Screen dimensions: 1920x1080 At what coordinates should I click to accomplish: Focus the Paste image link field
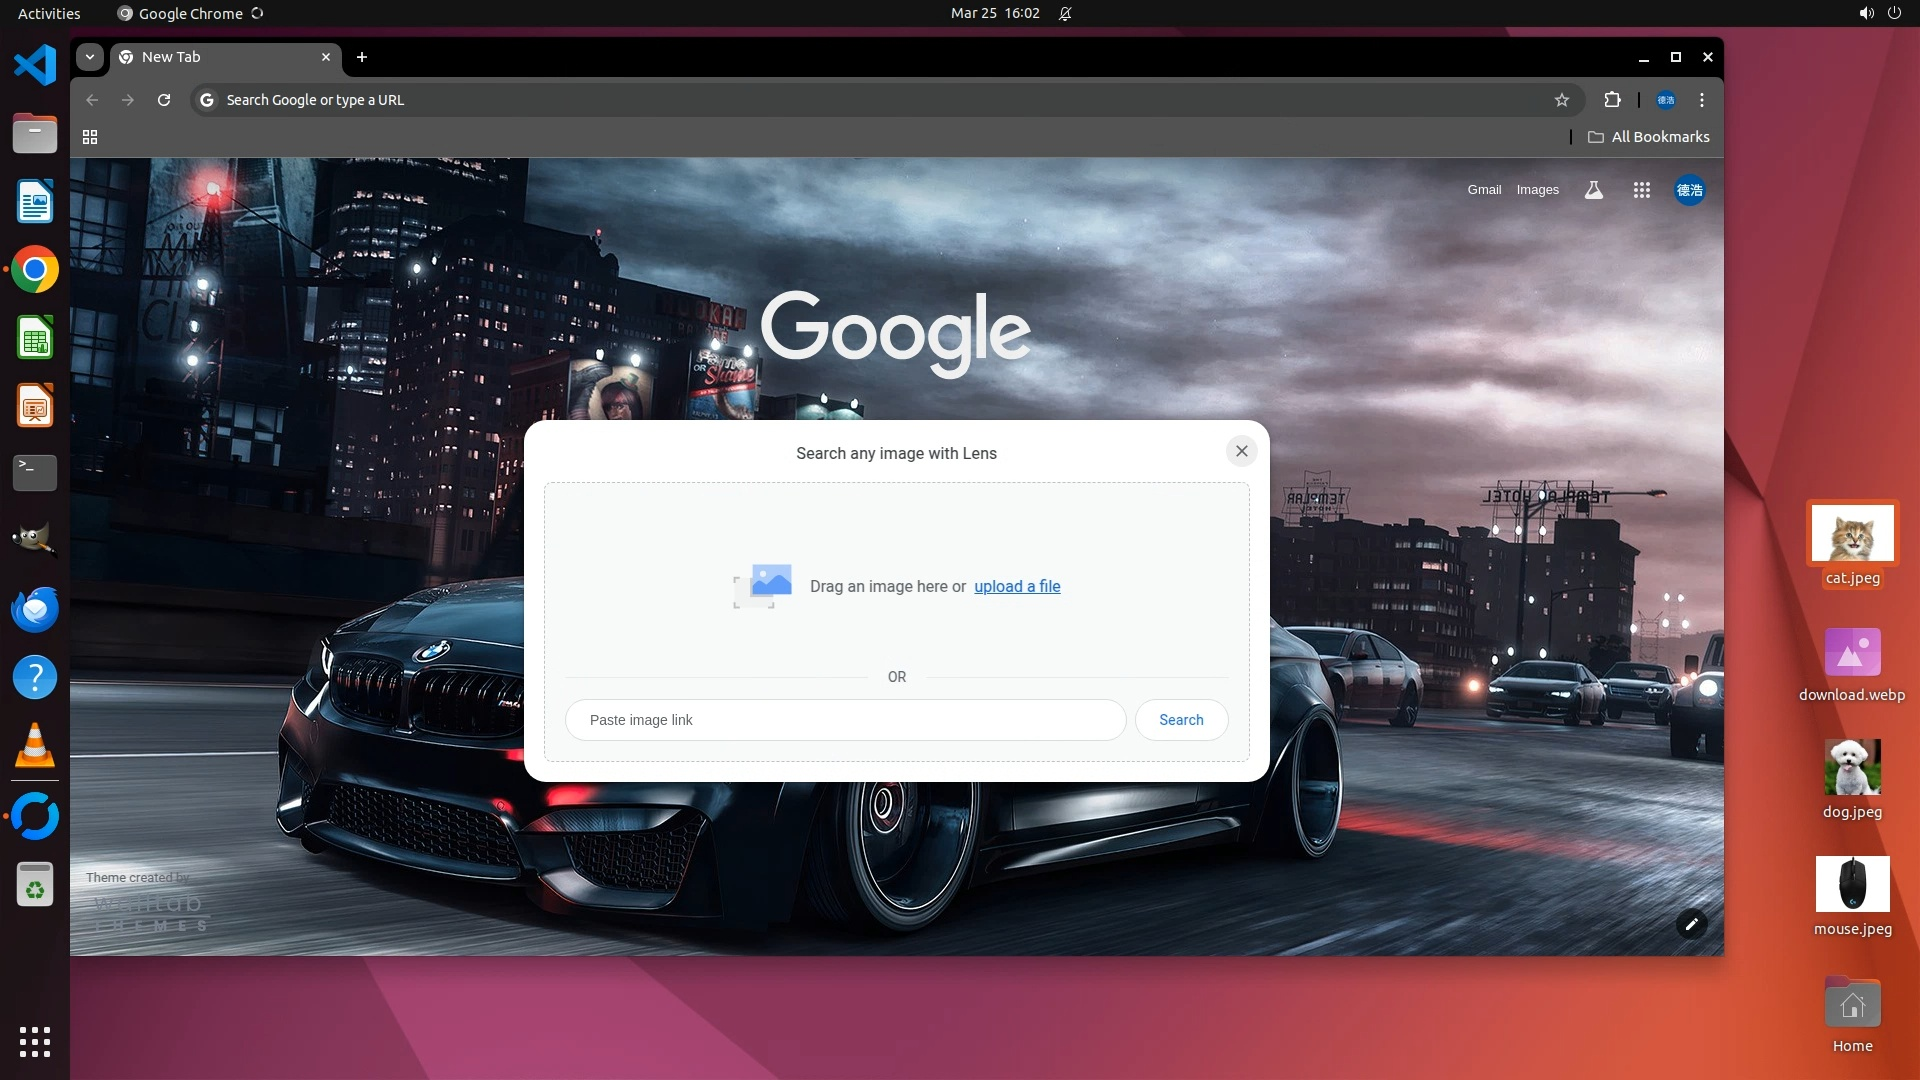tap(845, 720)
